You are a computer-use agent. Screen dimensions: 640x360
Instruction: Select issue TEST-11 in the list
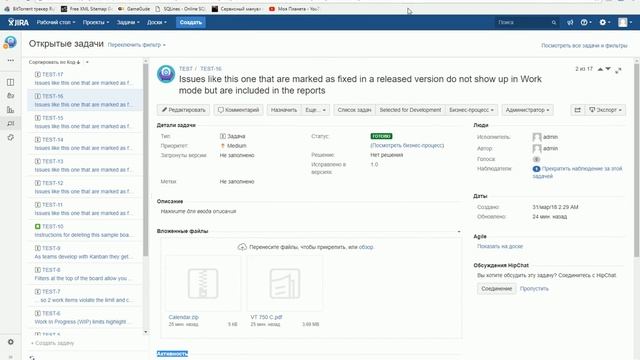(84, 209)
